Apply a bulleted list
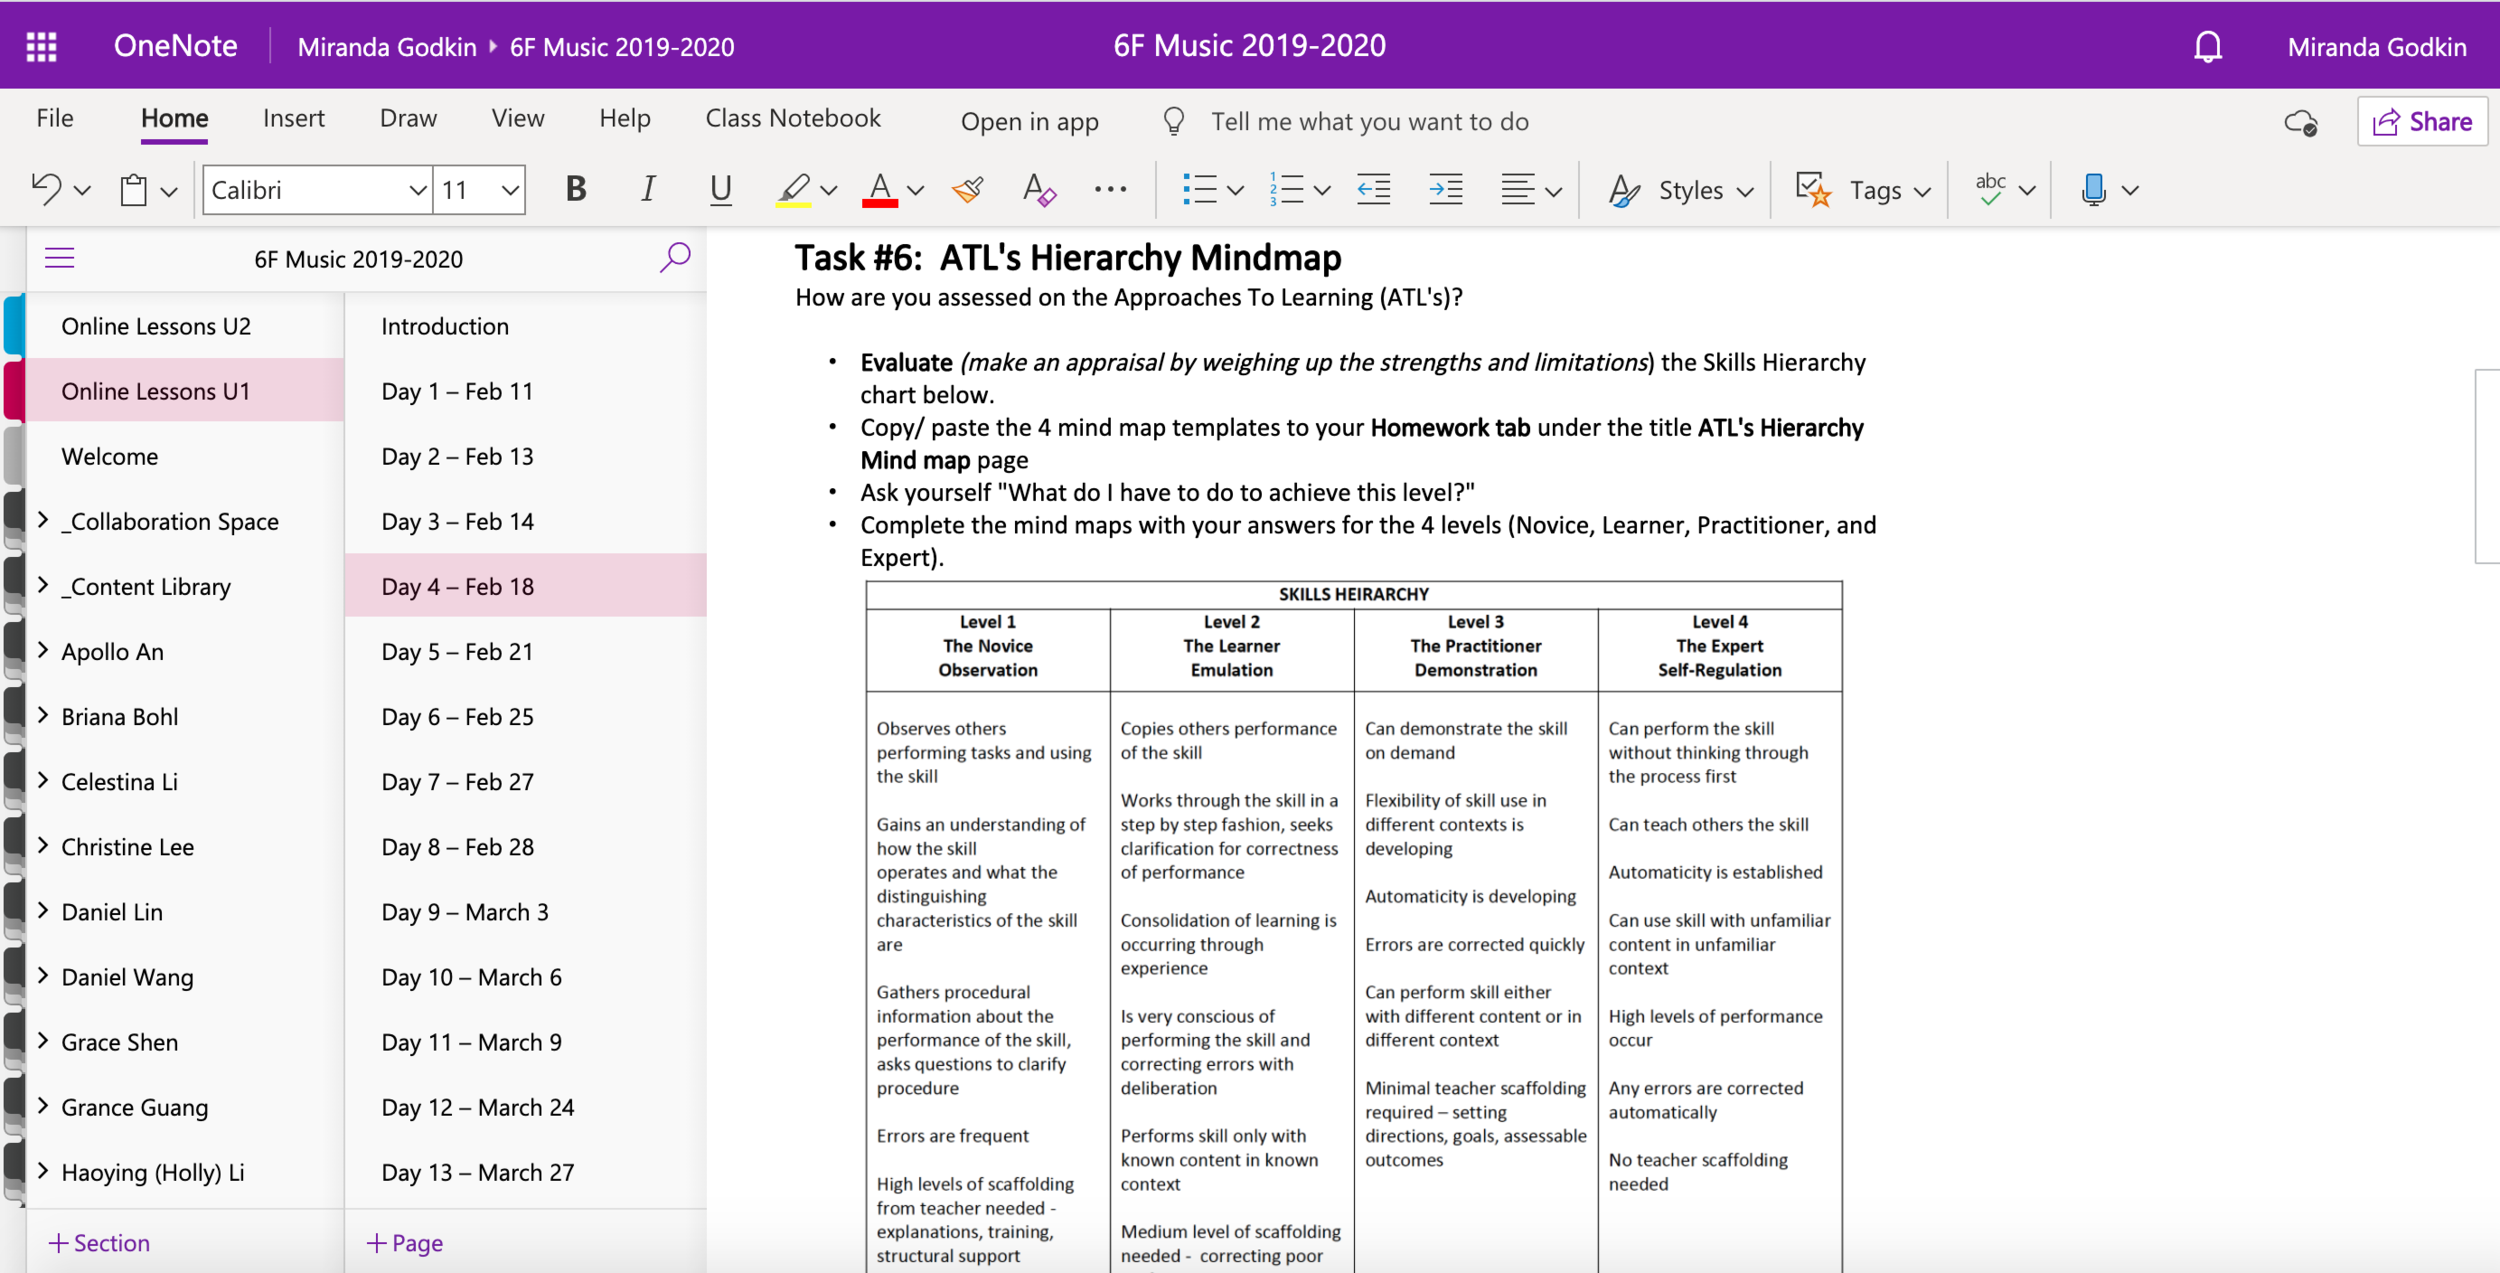This screenshot has width=2500, height=1273. click(1199, 189)
